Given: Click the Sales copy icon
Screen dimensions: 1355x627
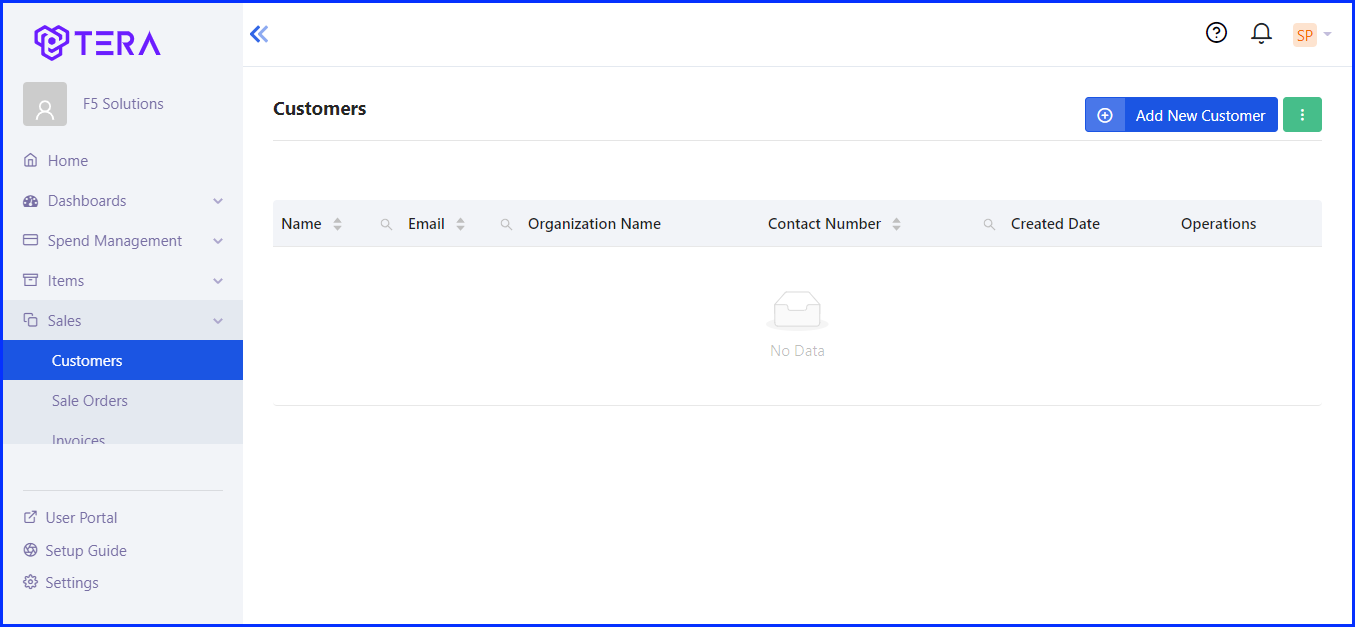Looking at the screenshot, I should pyautogui.click(x=30, y=321).
